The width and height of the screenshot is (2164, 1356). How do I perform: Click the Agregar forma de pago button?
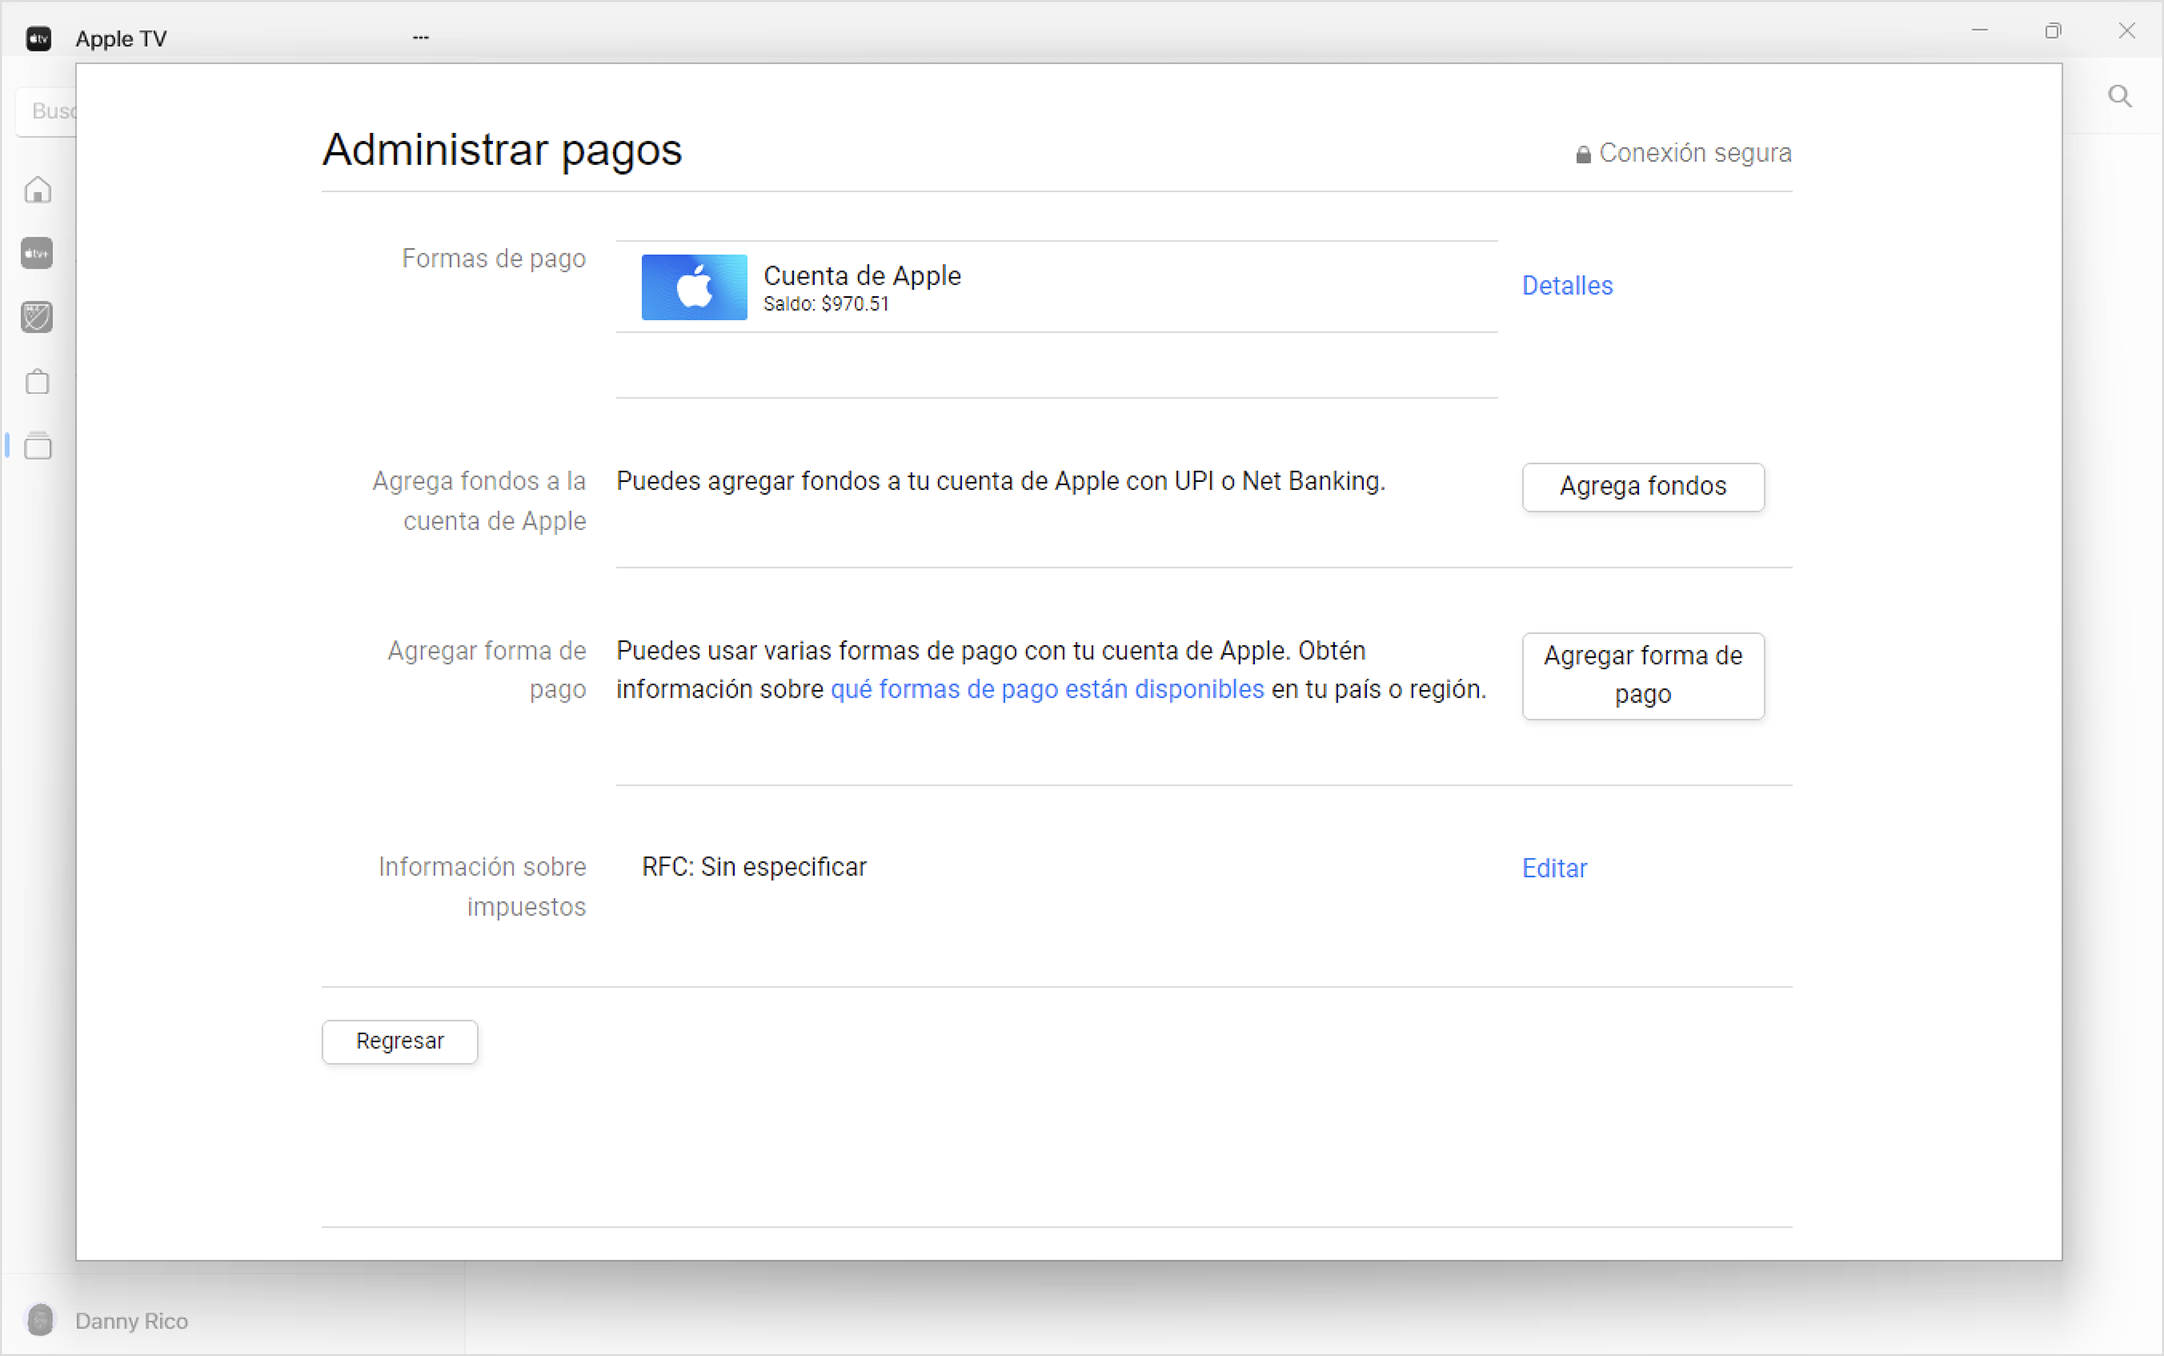[1643, 675]
